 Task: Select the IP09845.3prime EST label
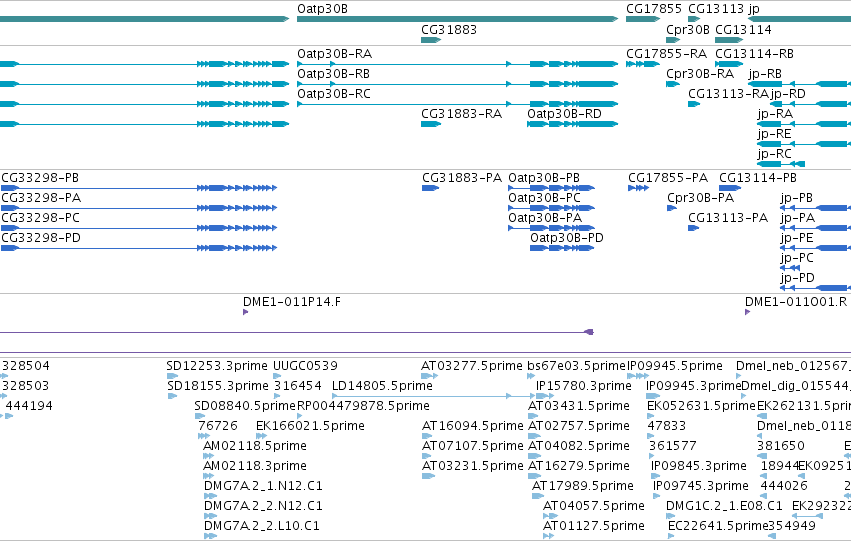coord(699,467)
